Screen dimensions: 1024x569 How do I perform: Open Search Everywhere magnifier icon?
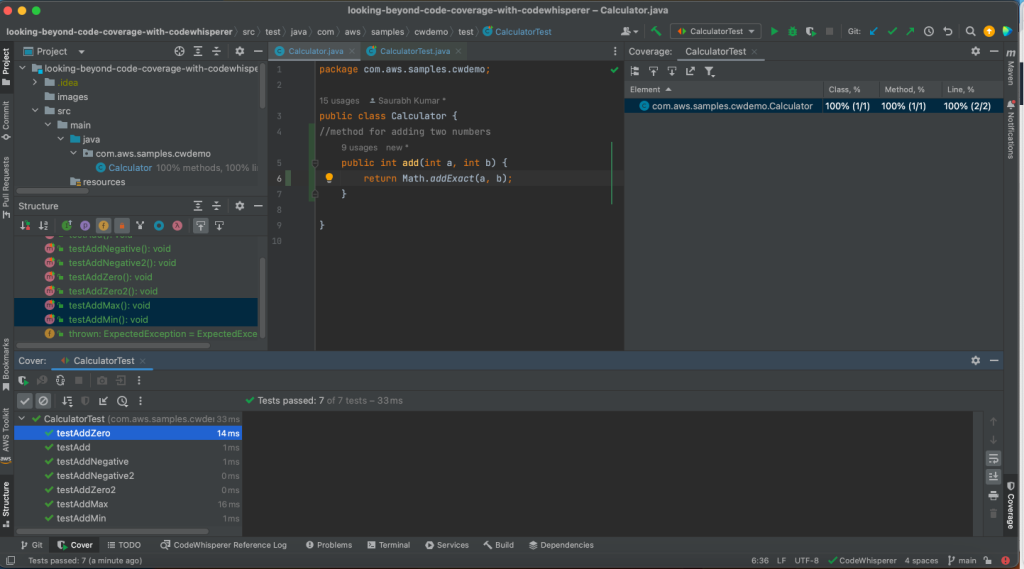[970, 31]
